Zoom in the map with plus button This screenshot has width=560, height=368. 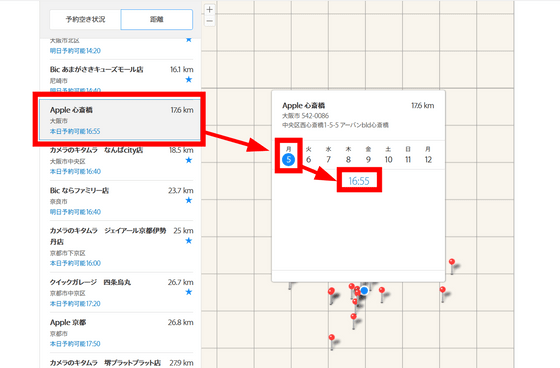[210, 10]
